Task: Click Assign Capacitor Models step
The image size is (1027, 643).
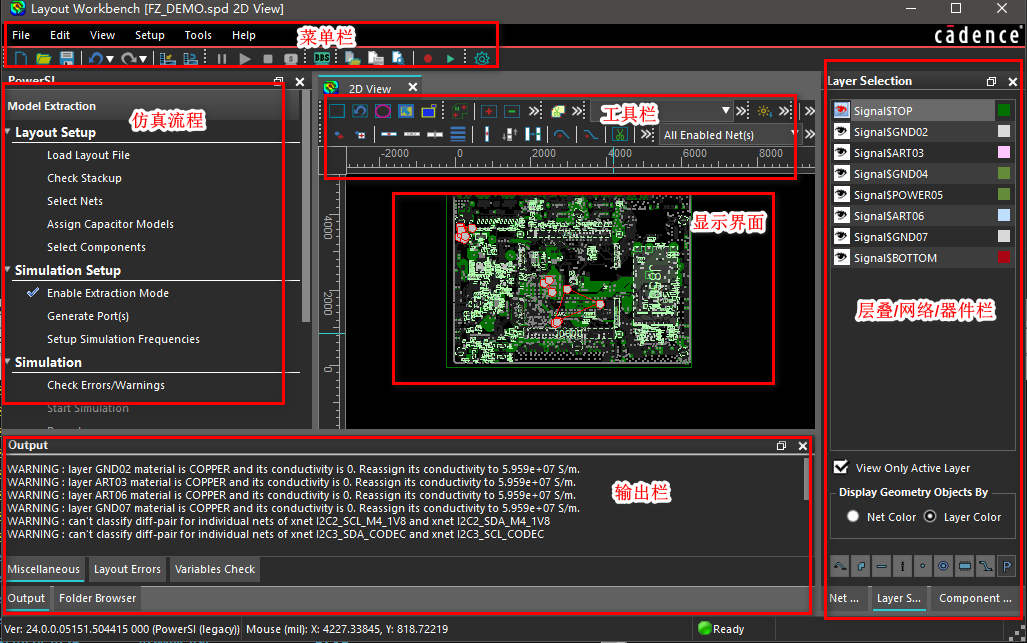Action: [110, 224]
